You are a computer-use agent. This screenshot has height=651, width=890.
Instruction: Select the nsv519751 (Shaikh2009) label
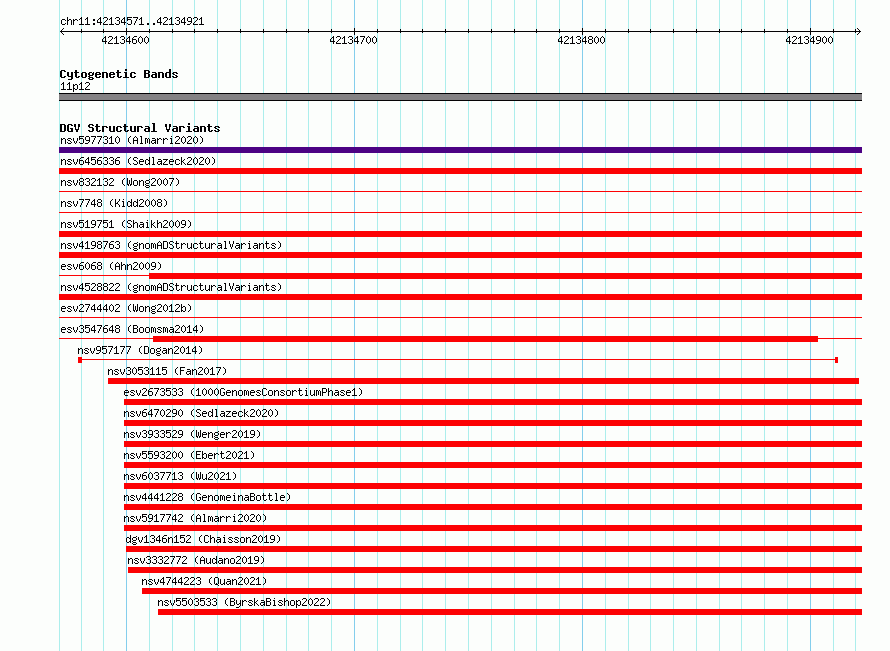click(126, 224)
